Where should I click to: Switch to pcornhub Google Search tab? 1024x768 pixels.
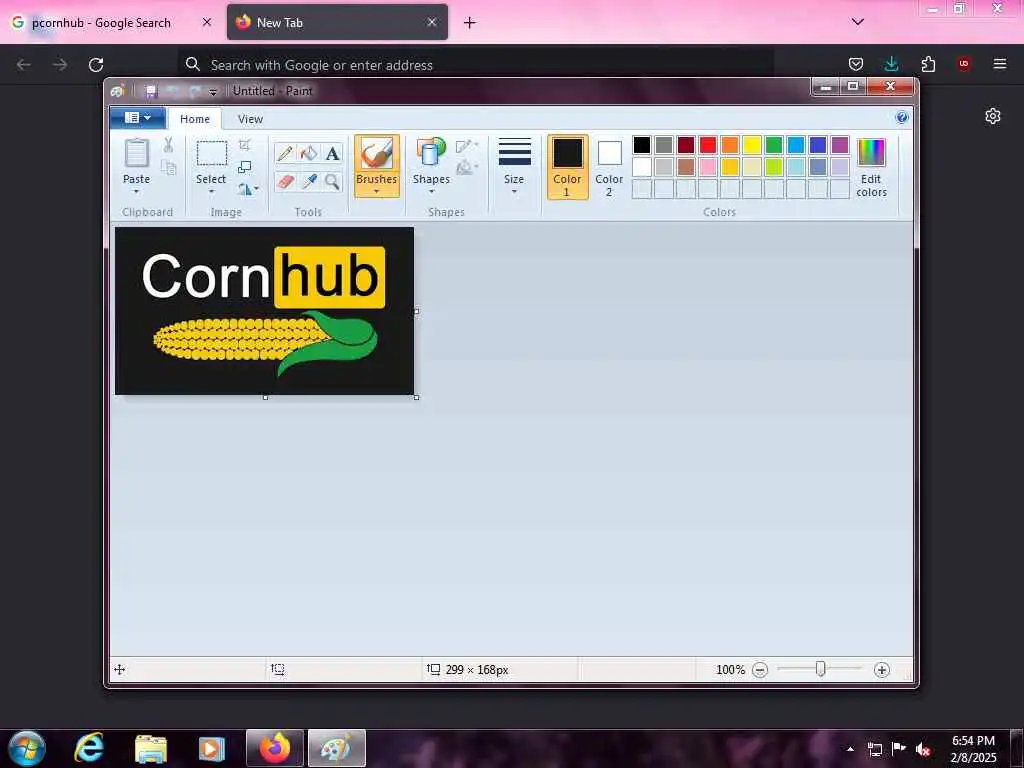tap(112, 22)
